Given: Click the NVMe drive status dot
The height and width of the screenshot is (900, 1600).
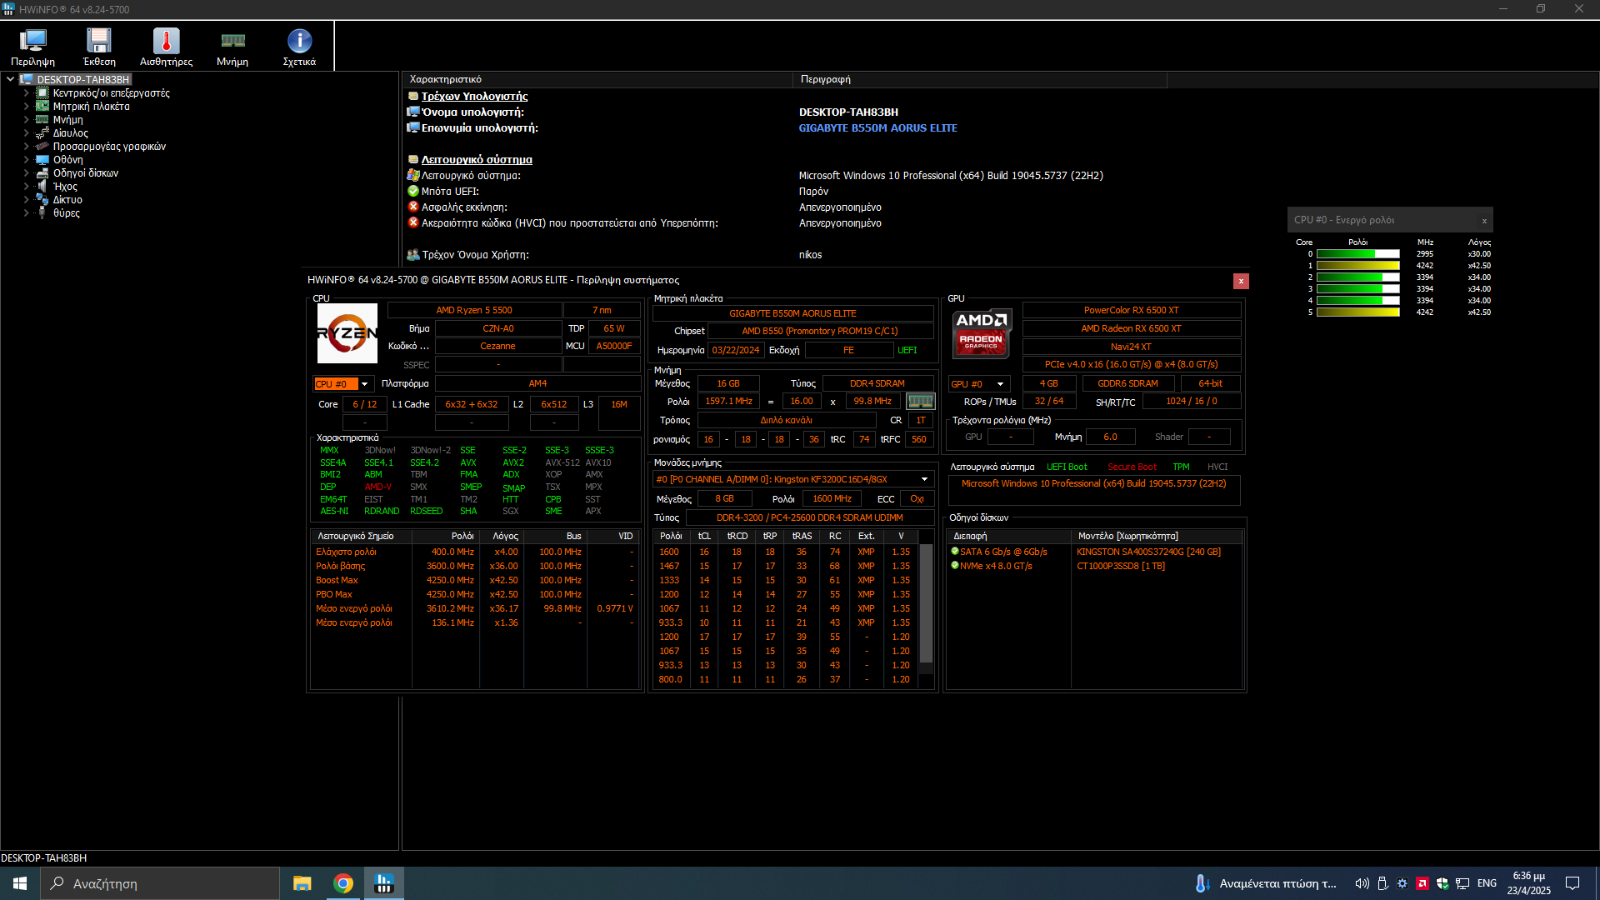Looking at the screenshot, I should click(955, 565).
